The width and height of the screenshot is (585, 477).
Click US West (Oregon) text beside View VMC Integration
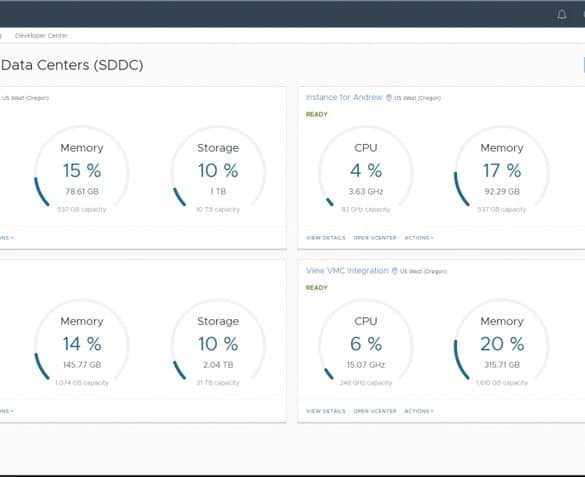click(x=423, y=272)
